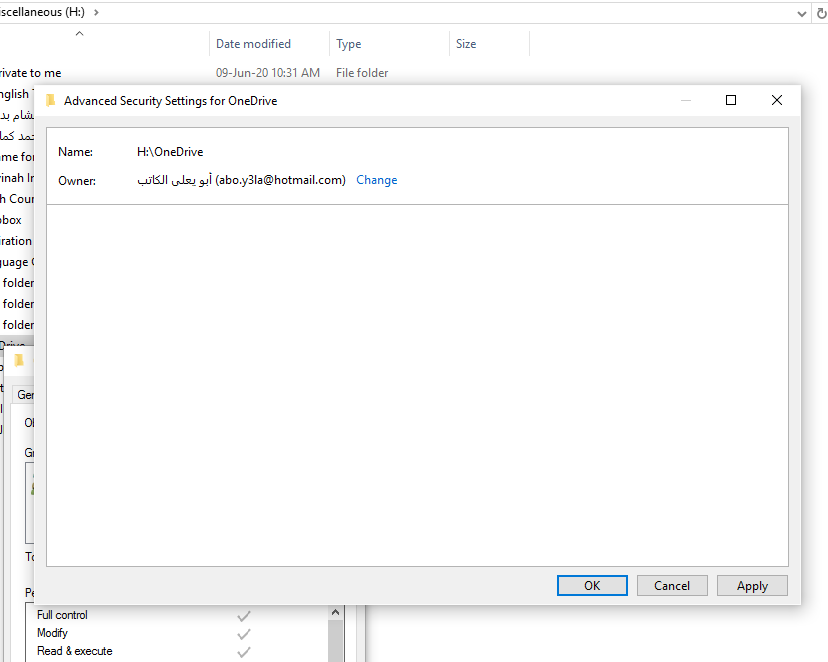Viewport: 828px width, 662px height.
Task: Close the Advanced Security Settings window
Action: click(777, 100)
